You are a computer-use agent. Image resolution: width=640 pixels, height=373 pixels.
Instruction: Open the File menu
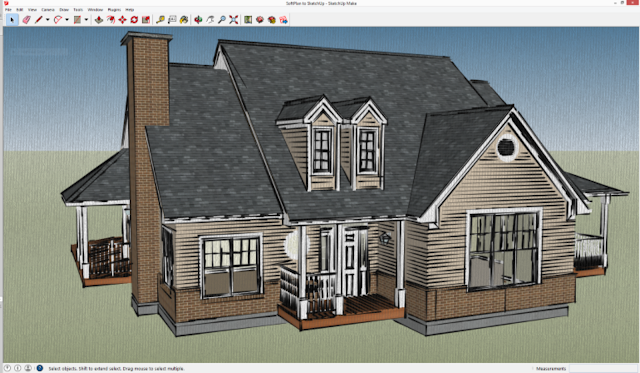pos(8,9)
